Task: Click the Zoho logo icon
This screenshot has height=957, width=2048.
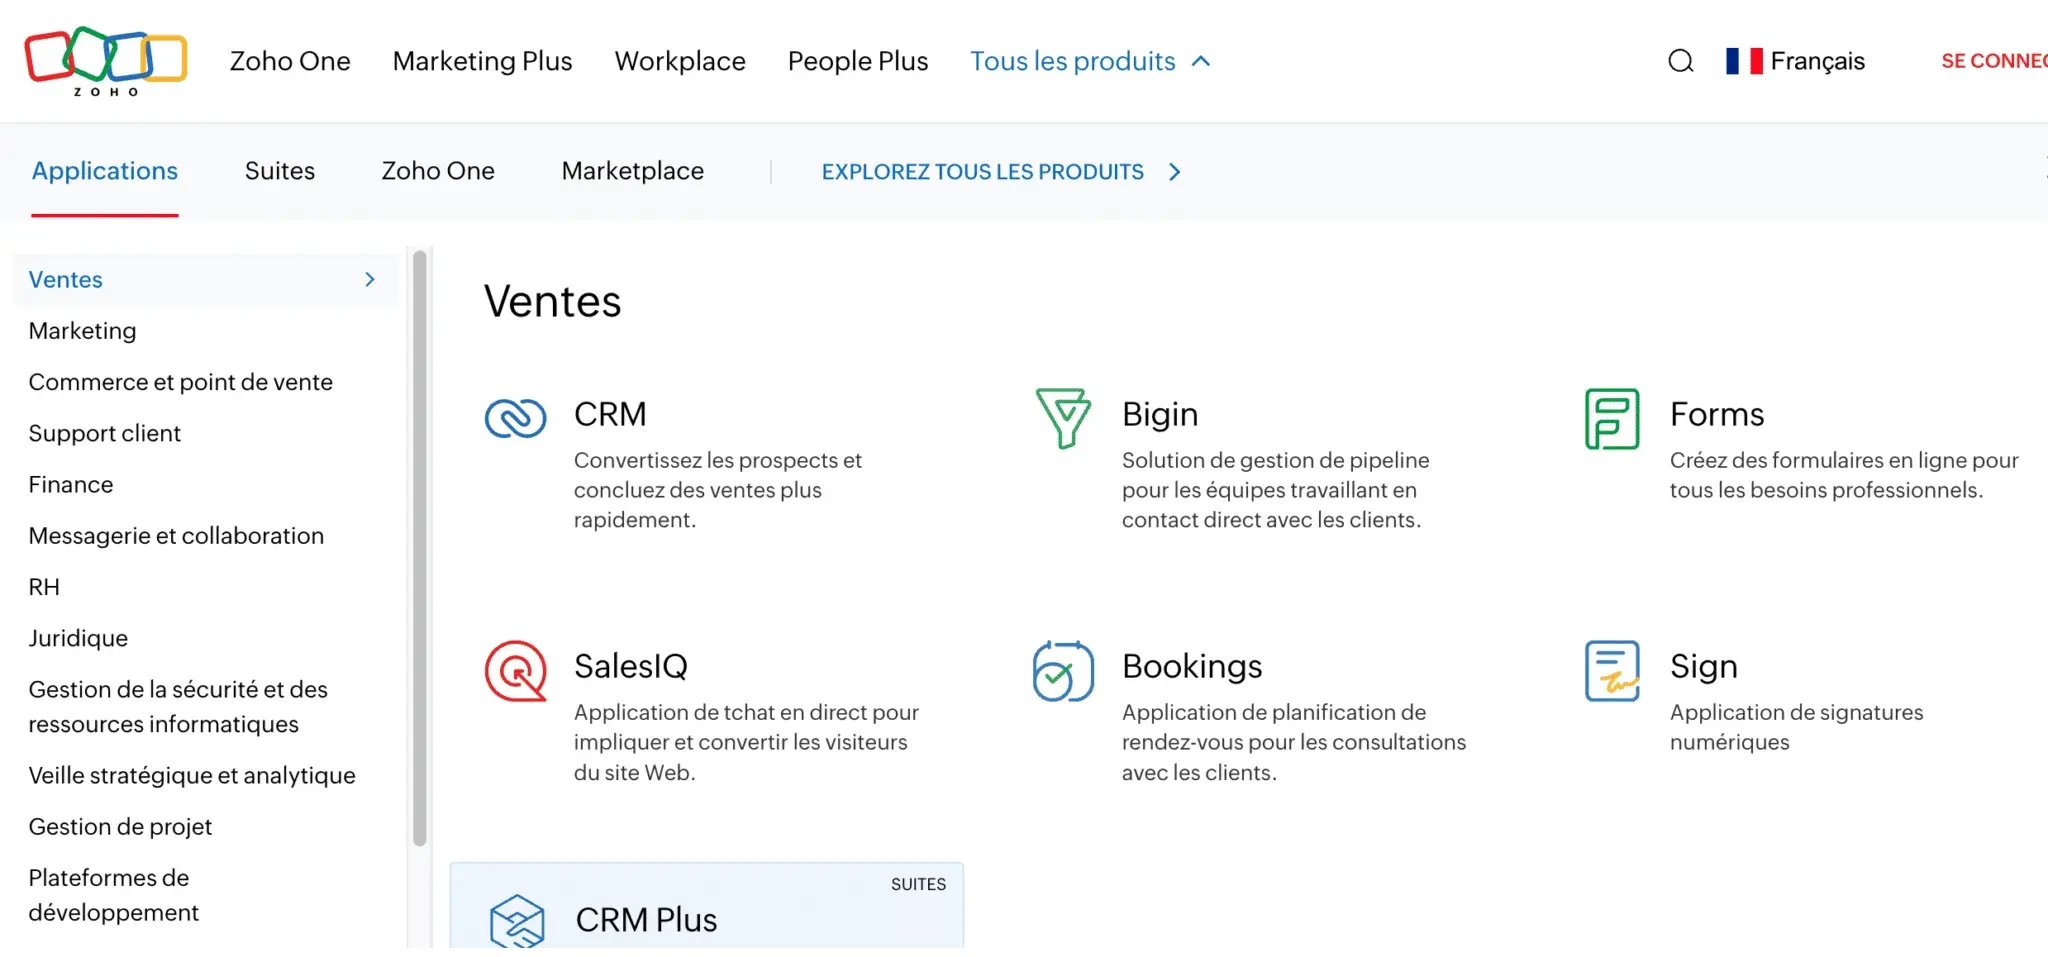Action: 105,60
